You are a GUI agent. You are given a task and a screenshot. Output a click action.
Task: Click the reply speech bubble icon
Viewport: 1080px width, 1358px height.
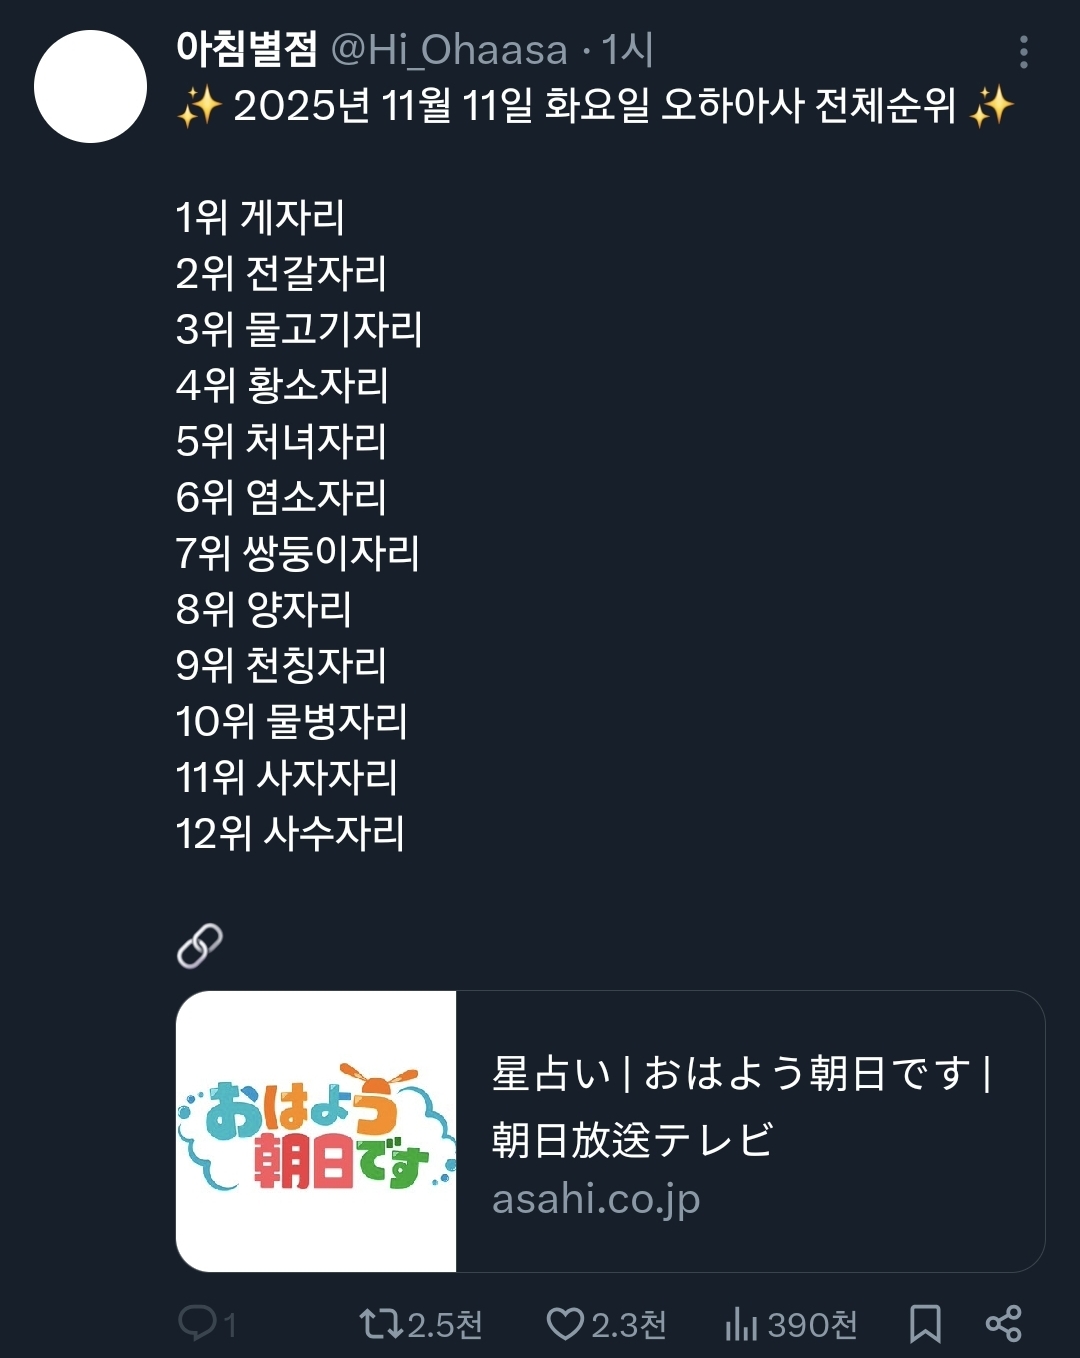tap(196, 1323)
